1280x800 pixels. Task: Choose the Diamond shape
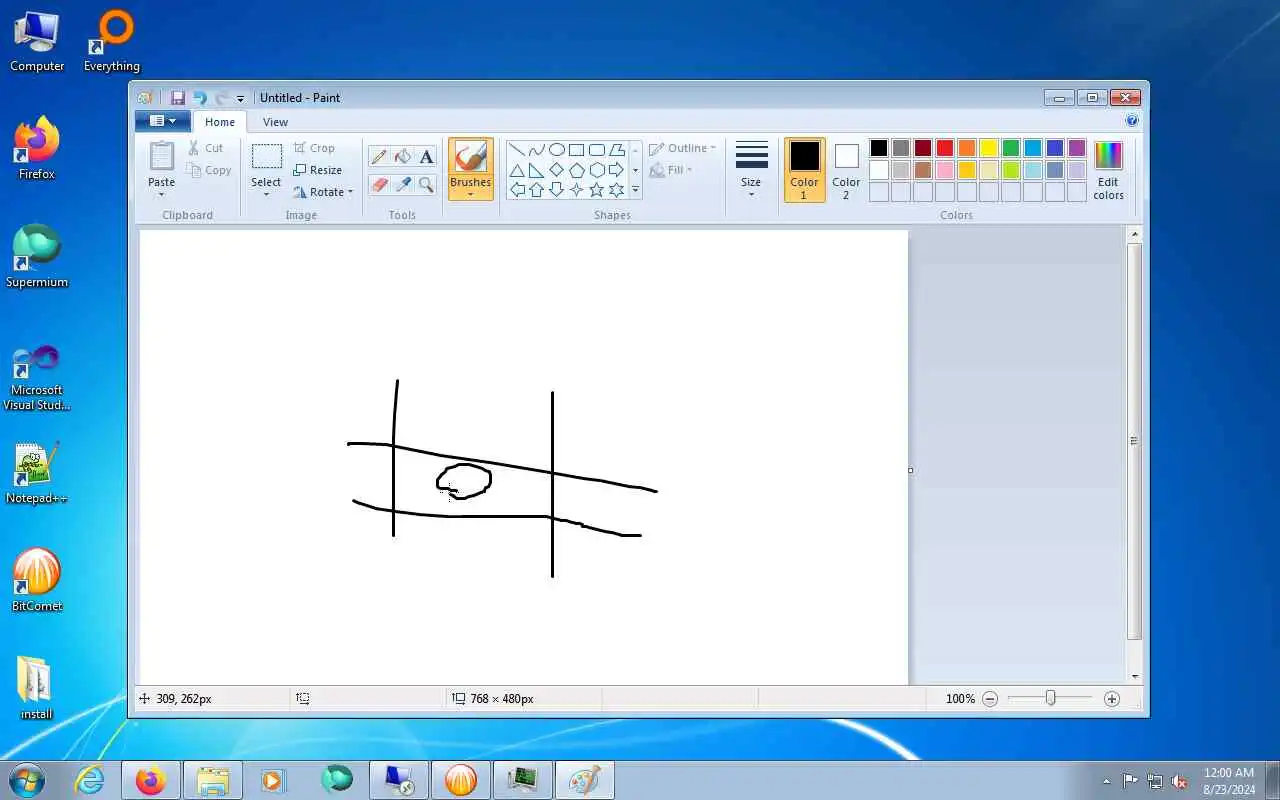tap(557, 170)
